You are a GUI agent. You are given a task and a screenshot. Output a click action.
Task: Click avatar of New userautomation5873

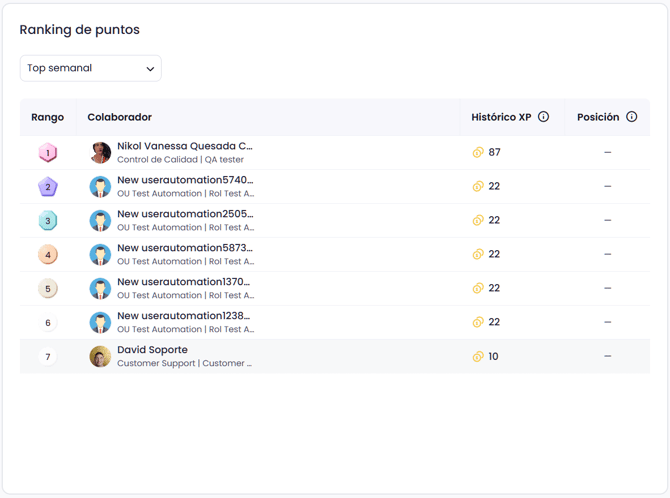click(100, 255)
